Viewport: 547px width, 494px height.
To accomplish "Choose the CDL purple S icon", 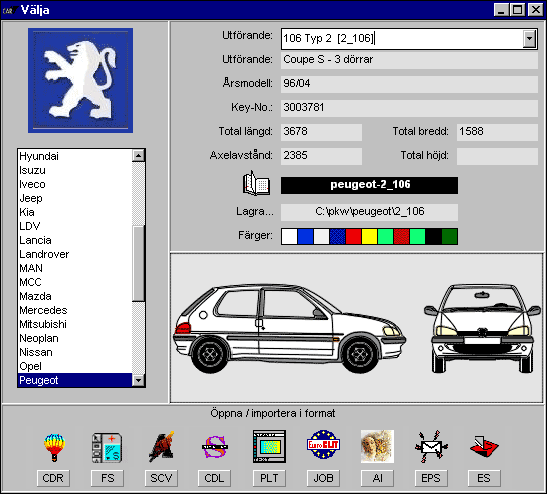I will (x=215, y=447).
